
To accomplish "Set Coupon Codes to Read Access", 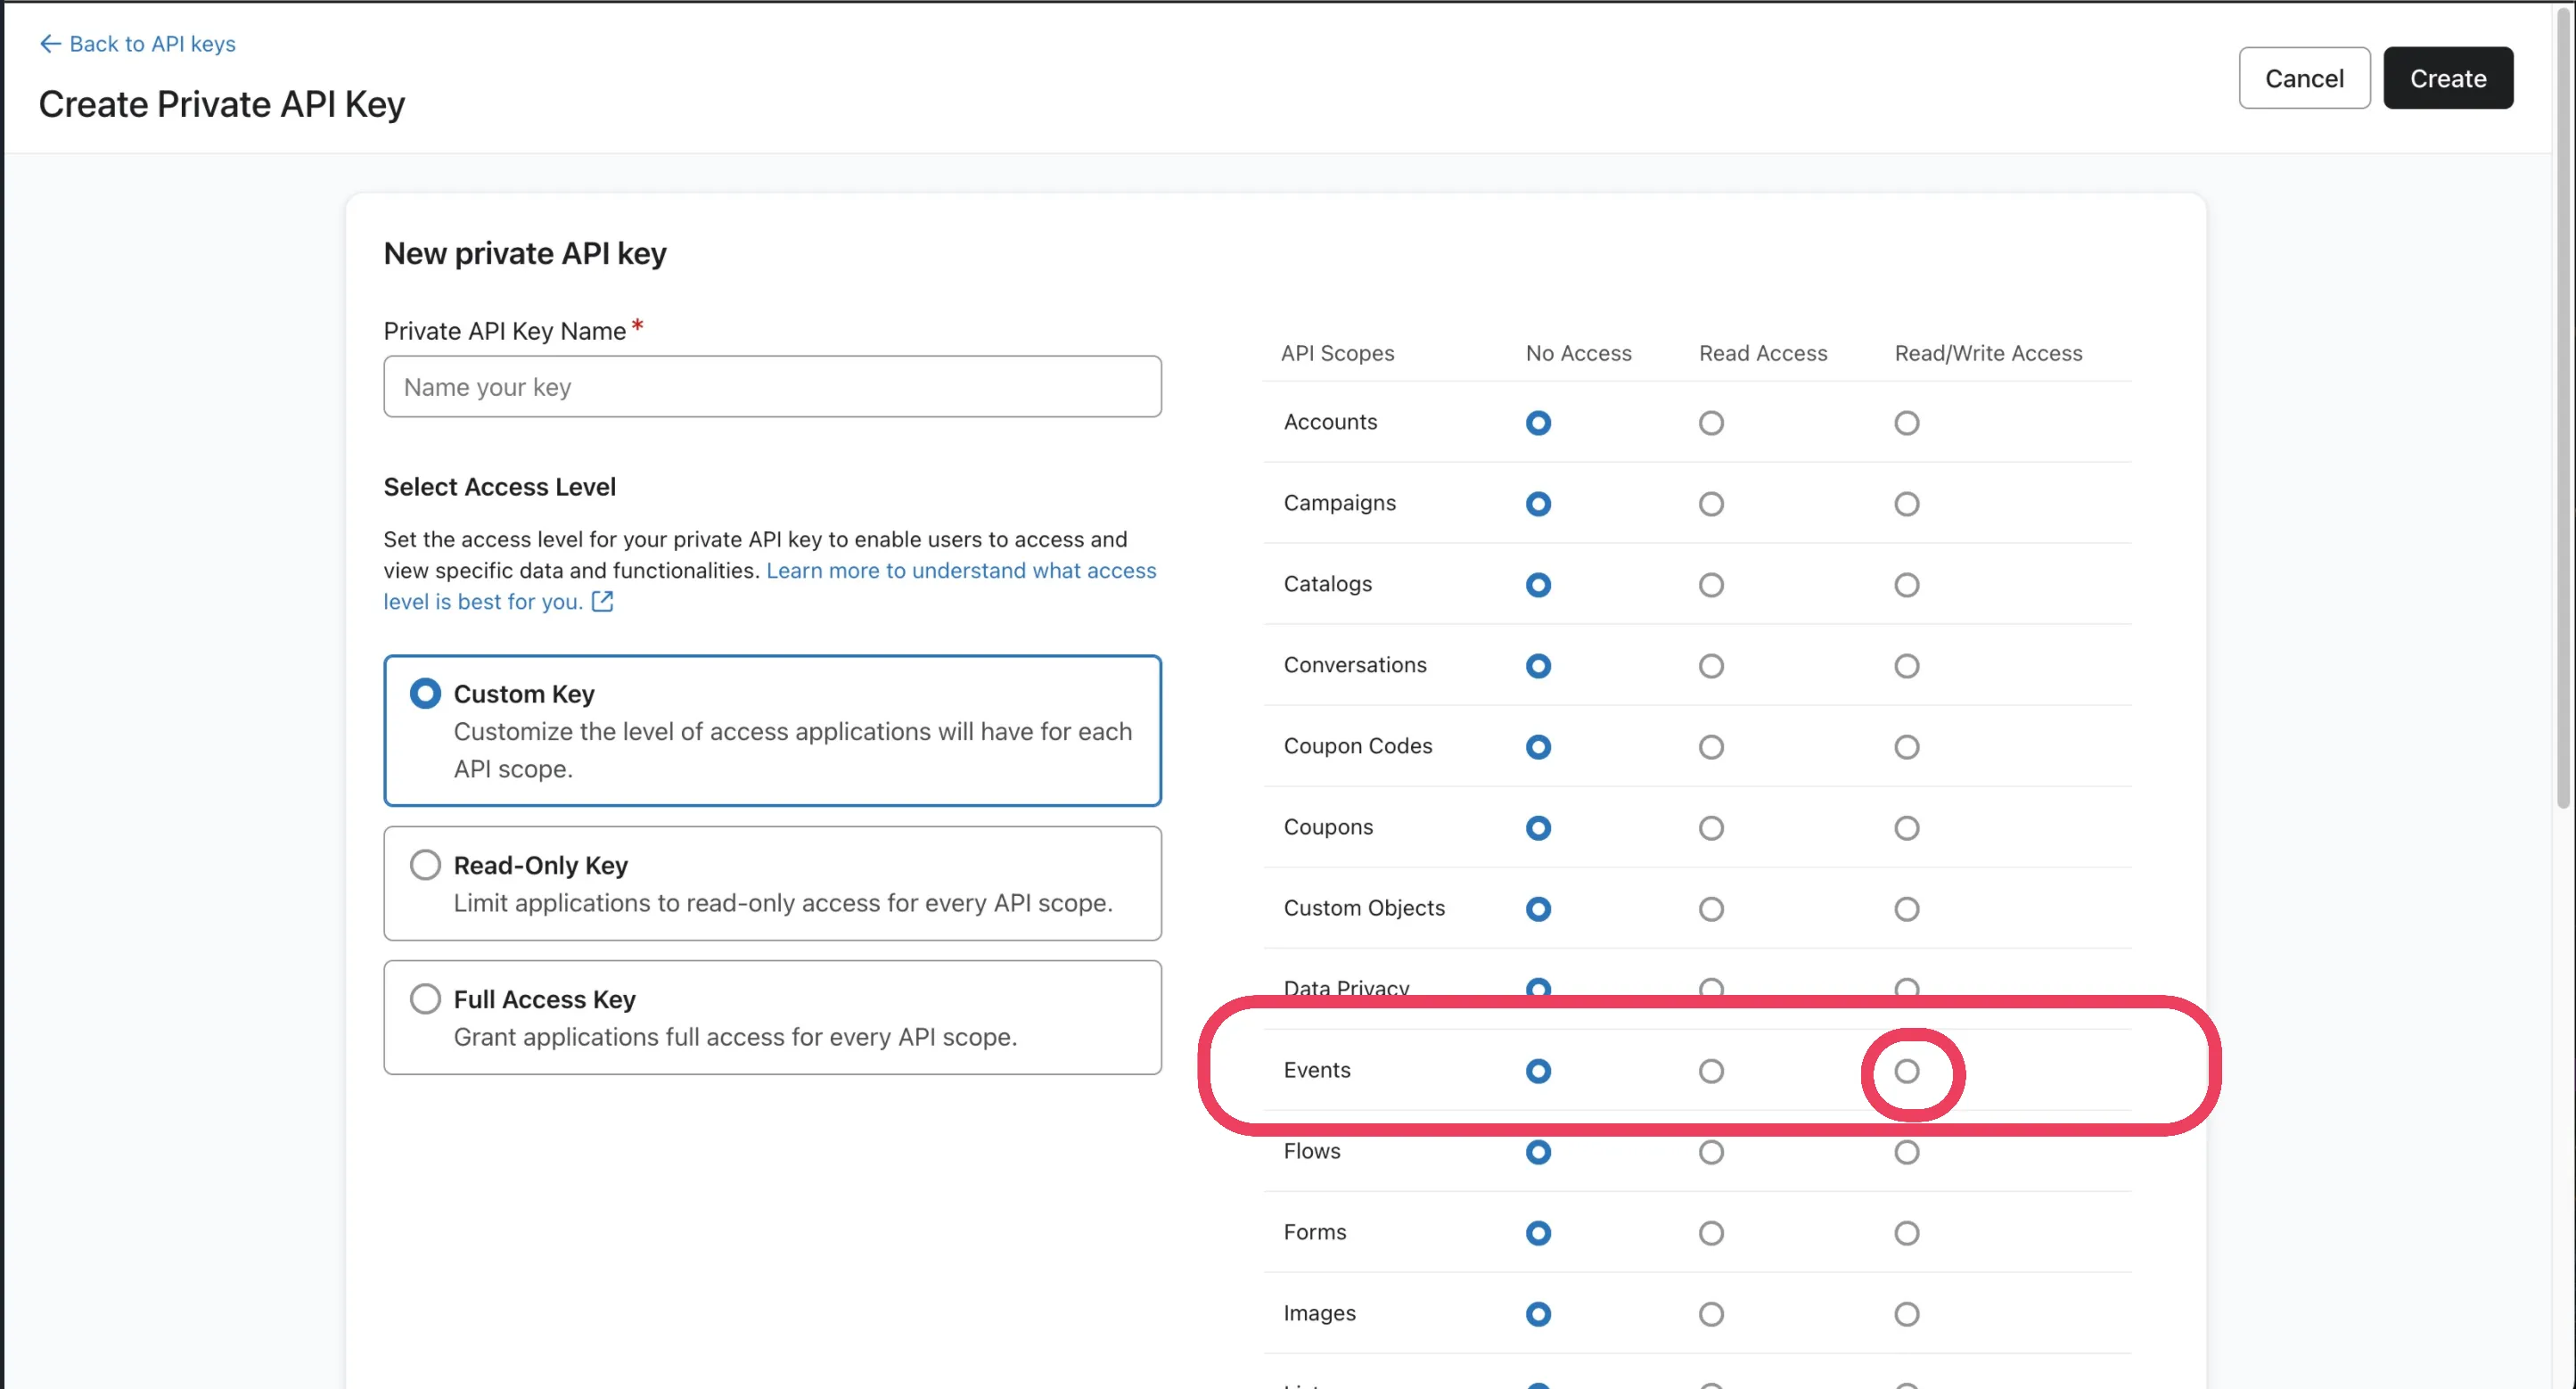I will click(1711, 747).
